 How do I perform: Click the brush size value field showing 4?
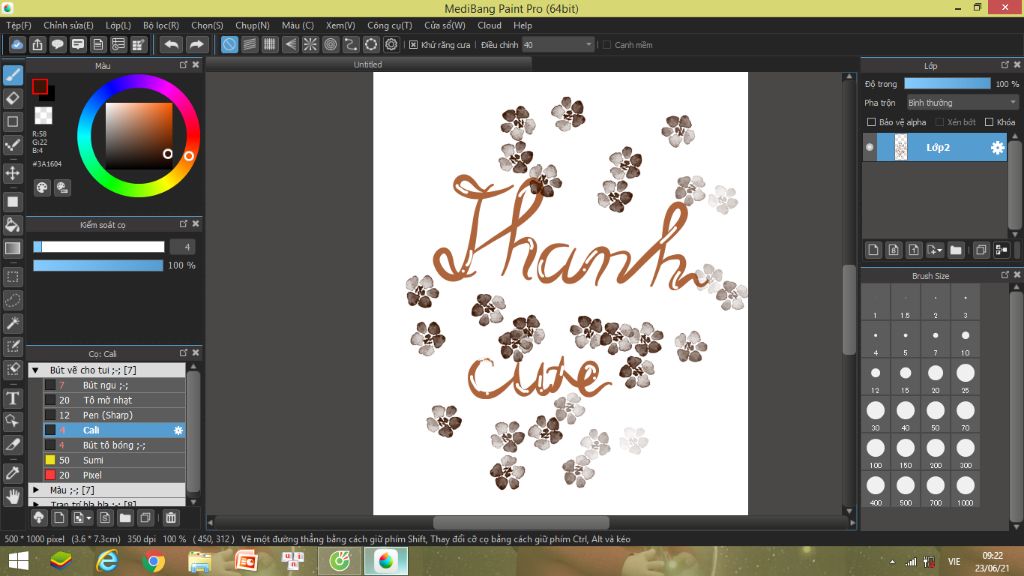pyautogui.click(x=183, y=247)
